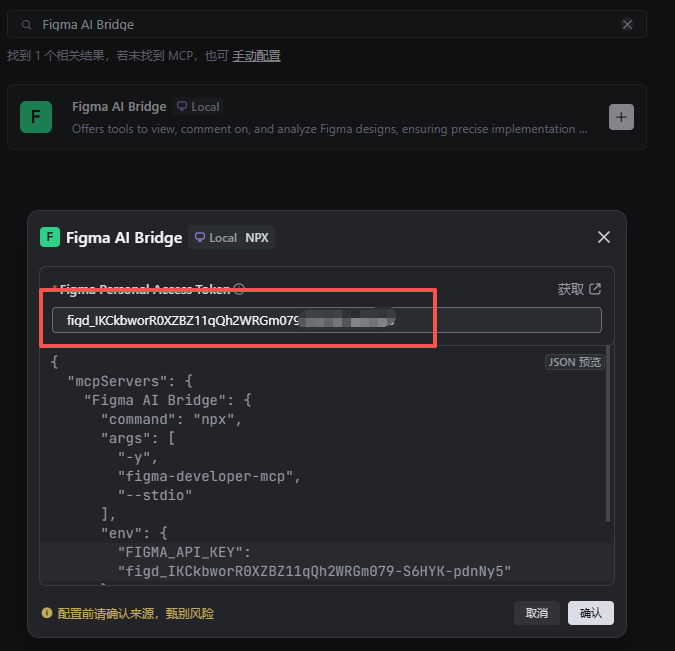Clear the search field with X icon
This screenshot has height=651, width=675.
click(x=627, y=24)
